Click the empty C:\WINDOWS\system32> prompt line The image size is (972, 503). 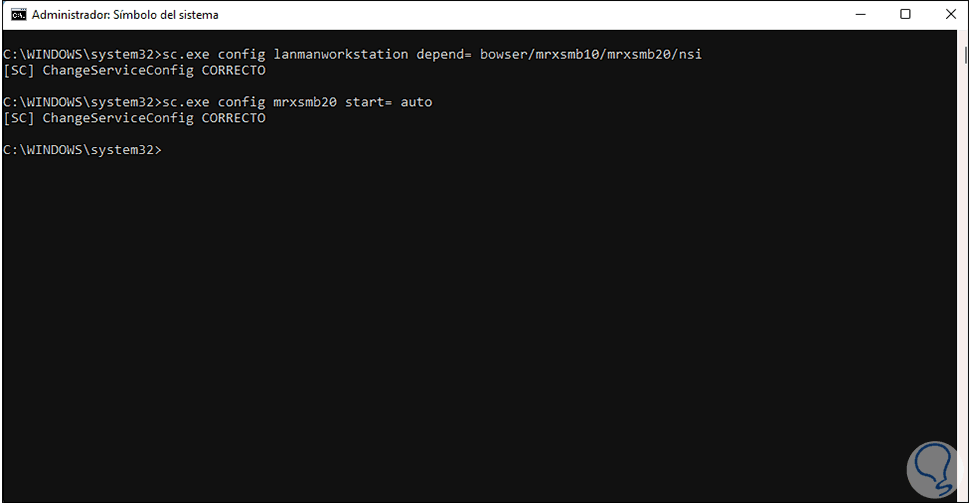click(81, 150)
